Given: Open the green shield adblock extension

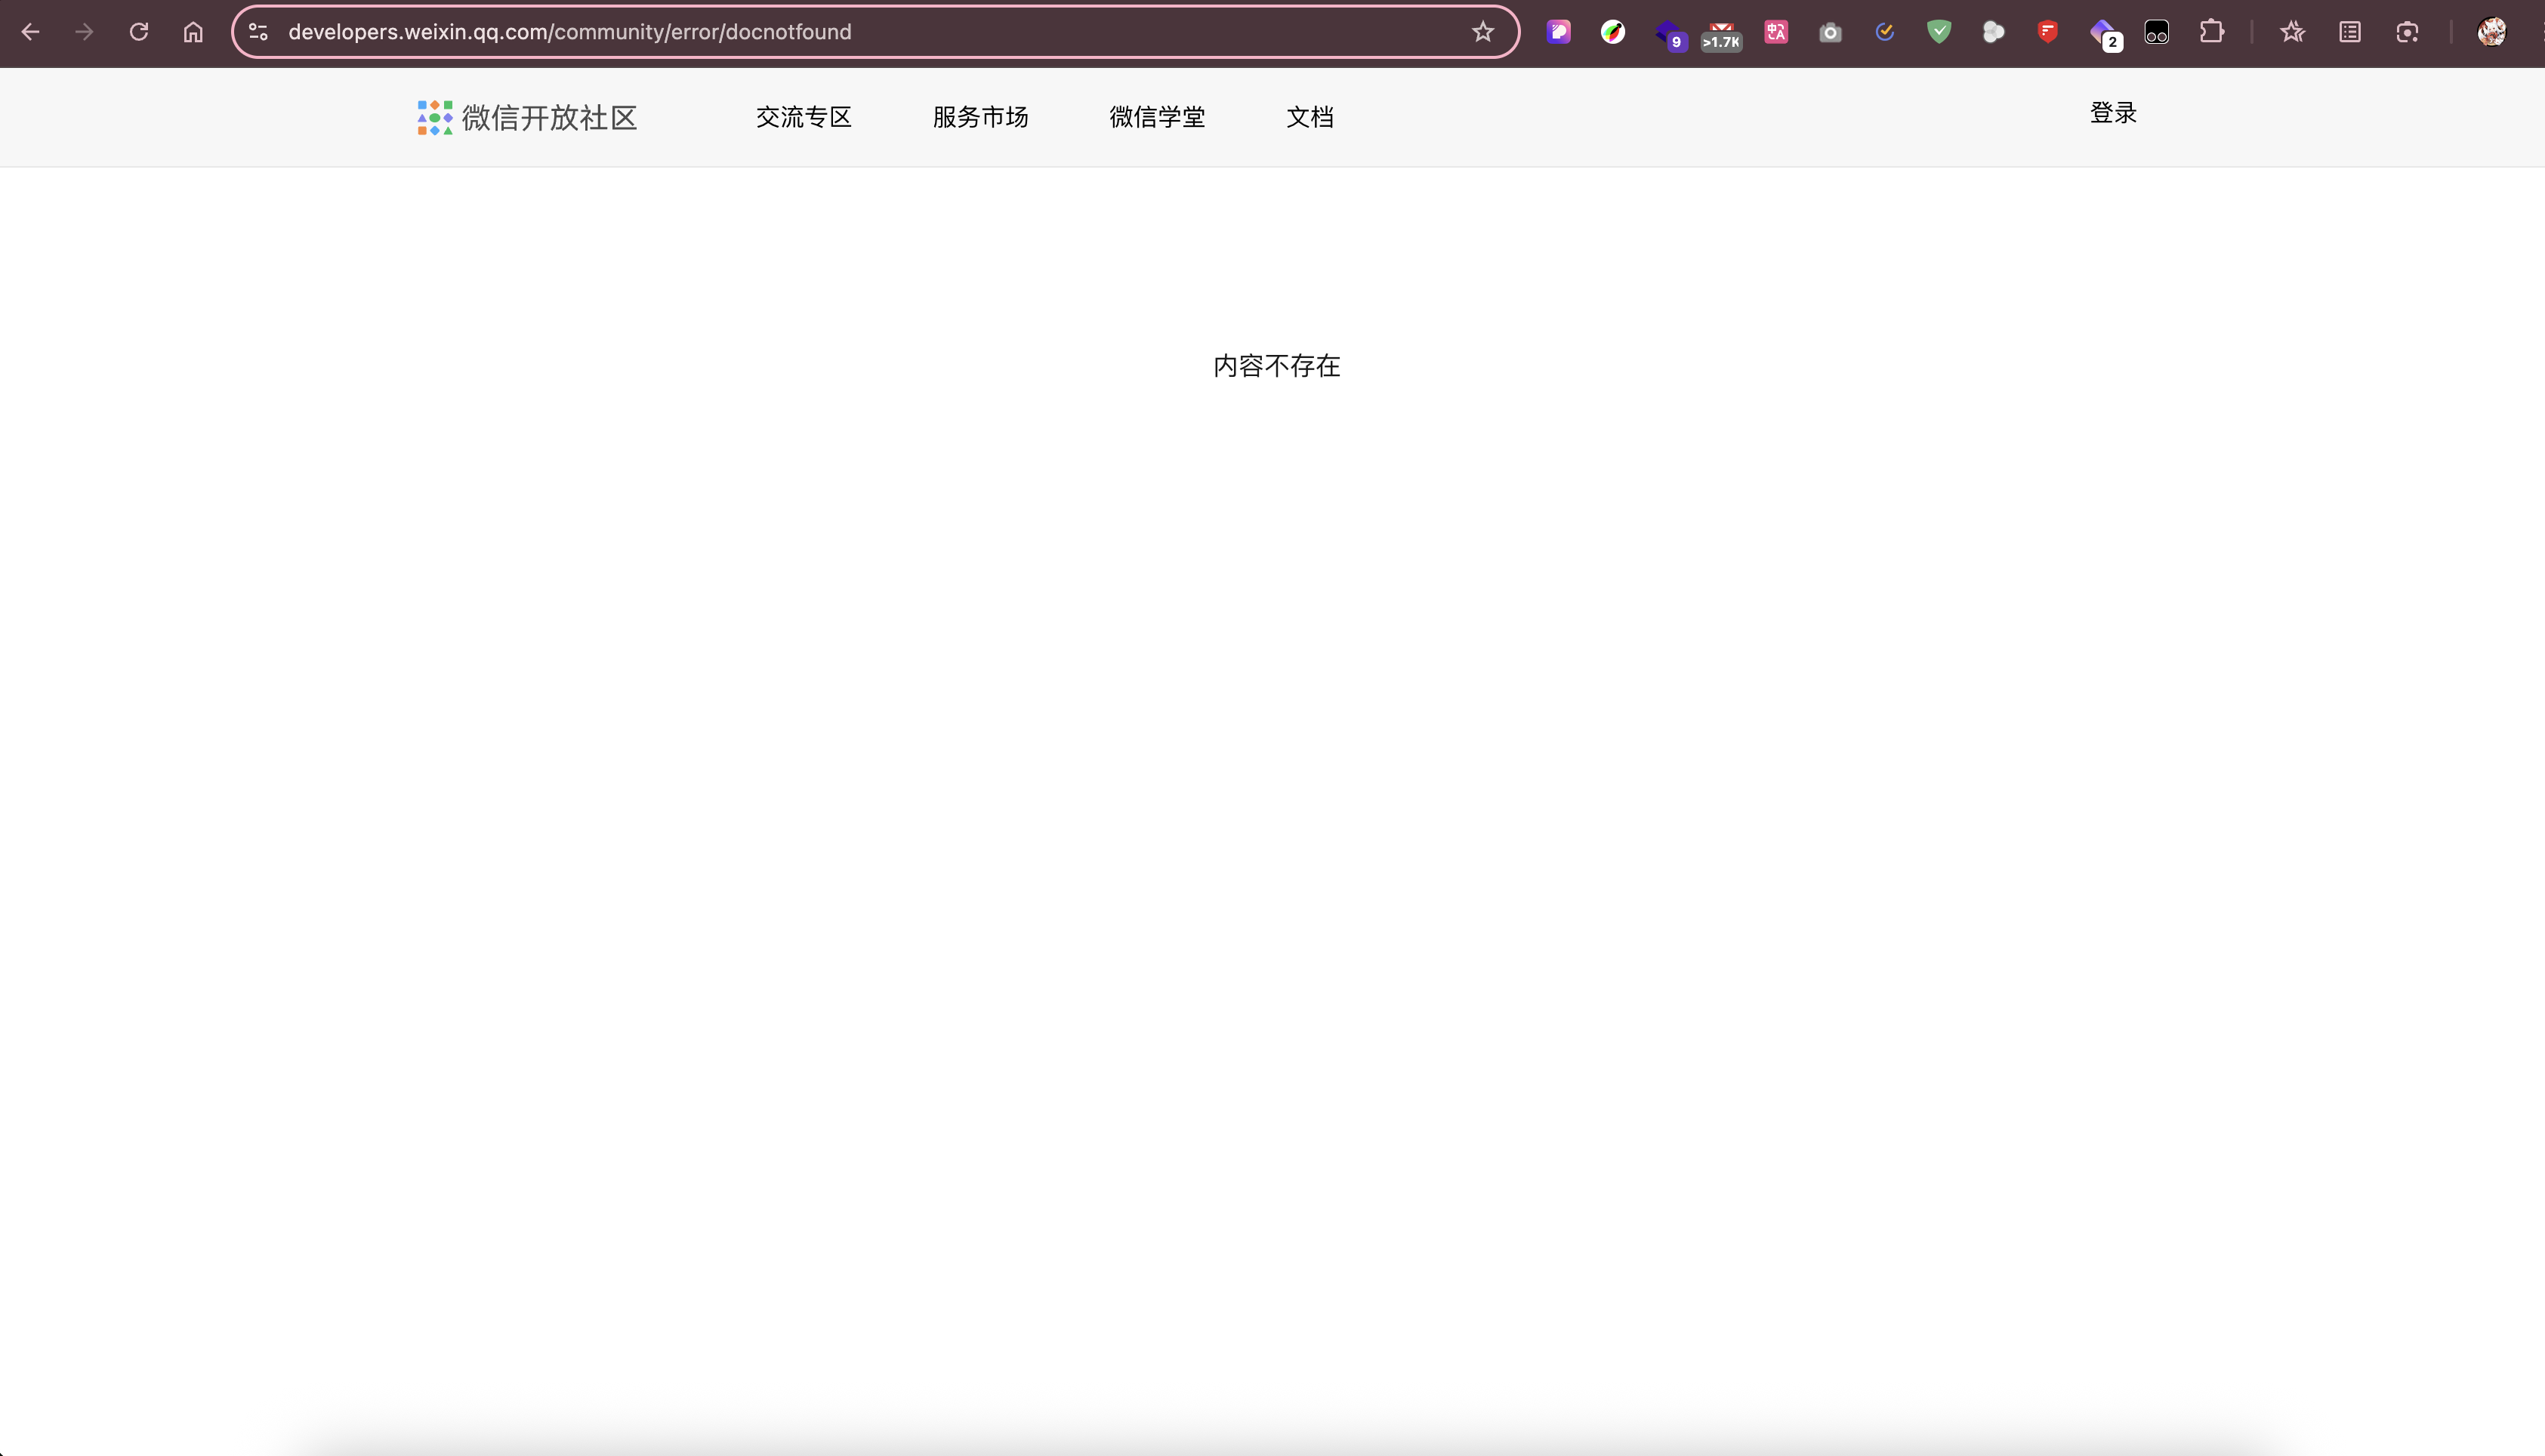Looking at the screenshot, I should 1939,32.
